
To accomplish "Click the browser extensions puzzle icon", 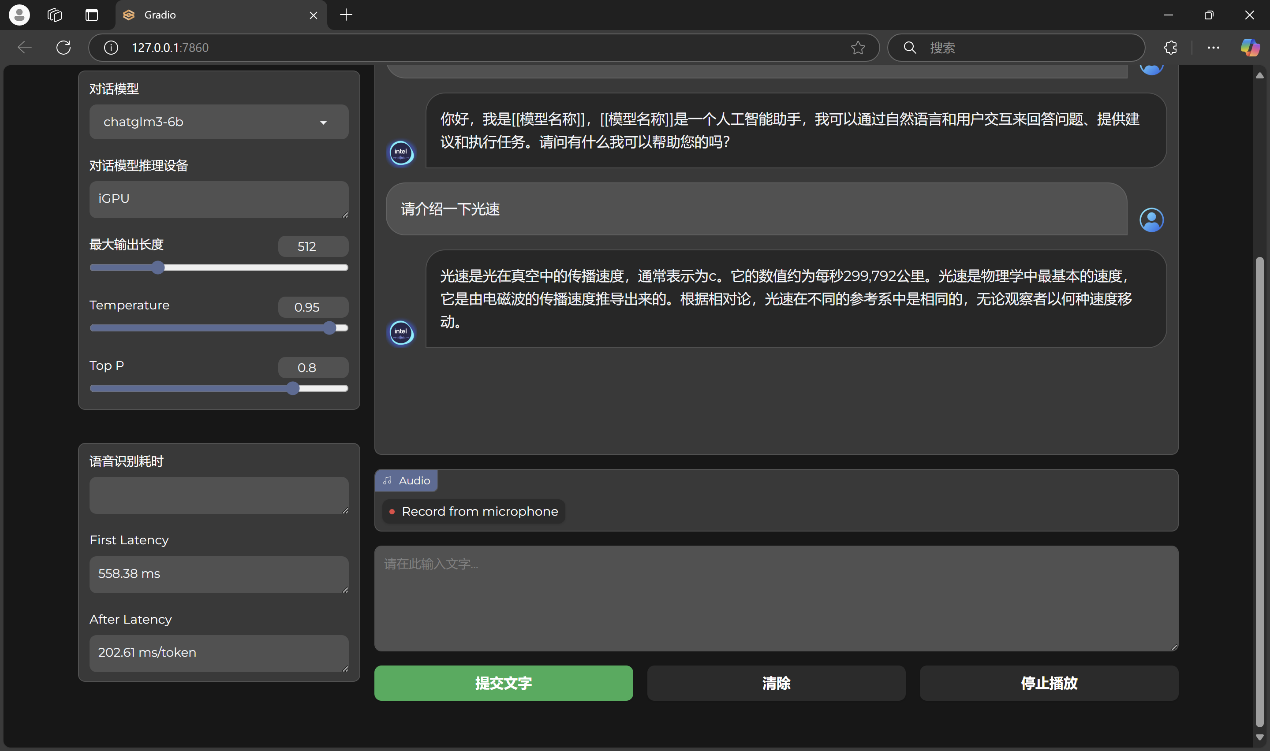I will tap(1170, 47).
